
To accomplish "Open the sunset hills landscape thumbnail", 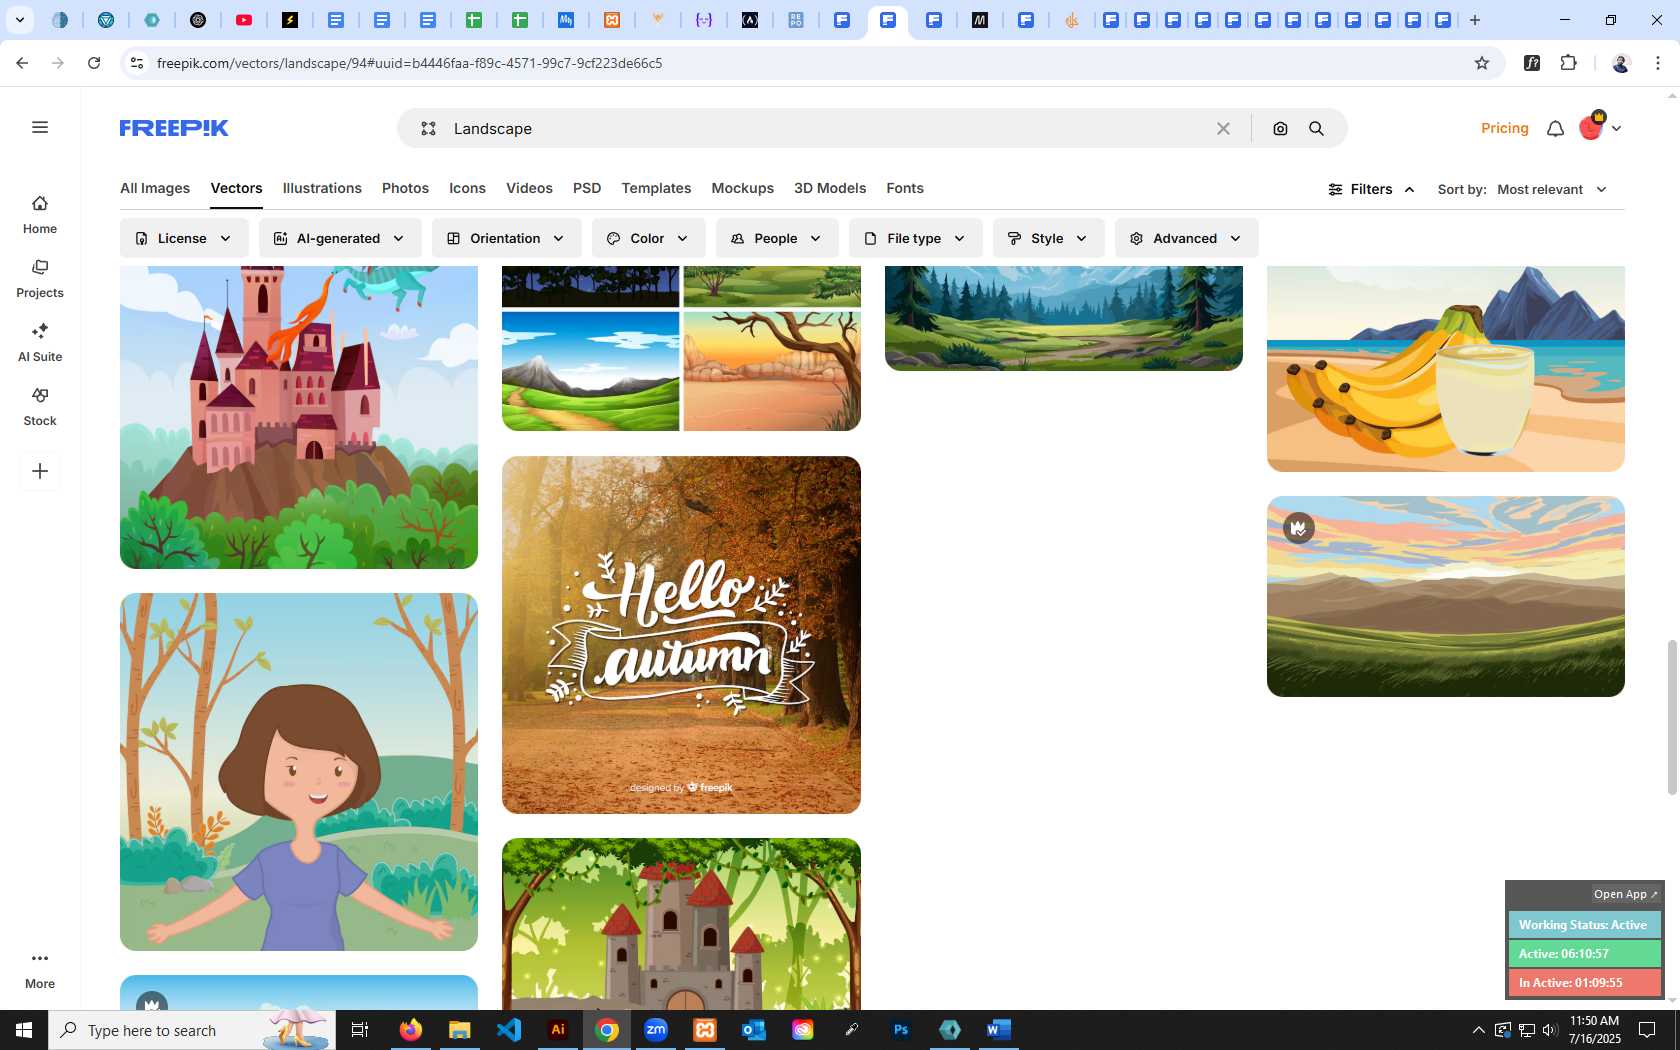I will tap(1446, 597).
